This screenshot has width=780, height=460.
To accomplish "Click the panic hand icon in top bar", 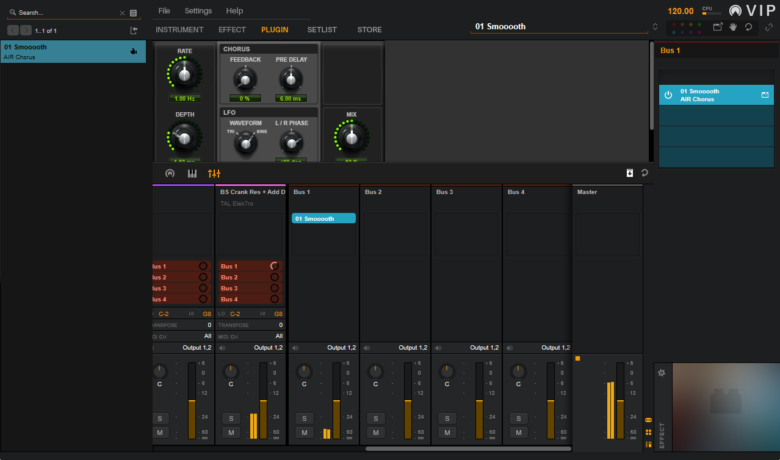I will [732, 27].
